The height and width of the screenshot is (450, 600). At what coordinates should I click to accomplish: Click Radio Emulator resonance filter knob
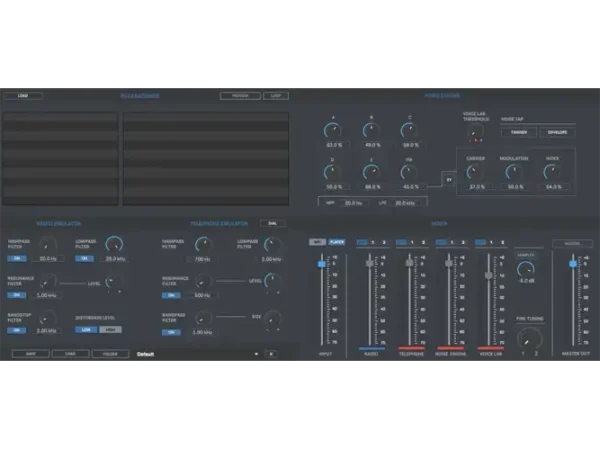tap(47, 282)
